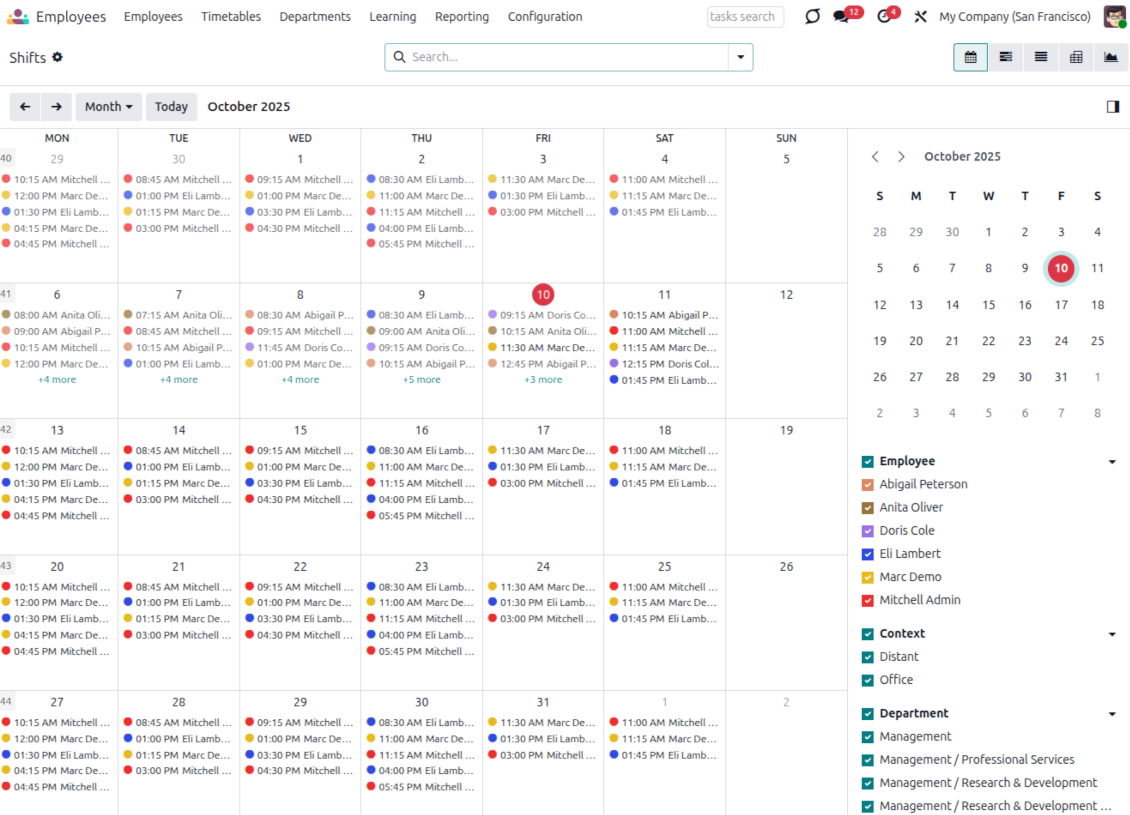
Task: Click the Shifts settings gear icon
Action: click(x=58, y=57)
